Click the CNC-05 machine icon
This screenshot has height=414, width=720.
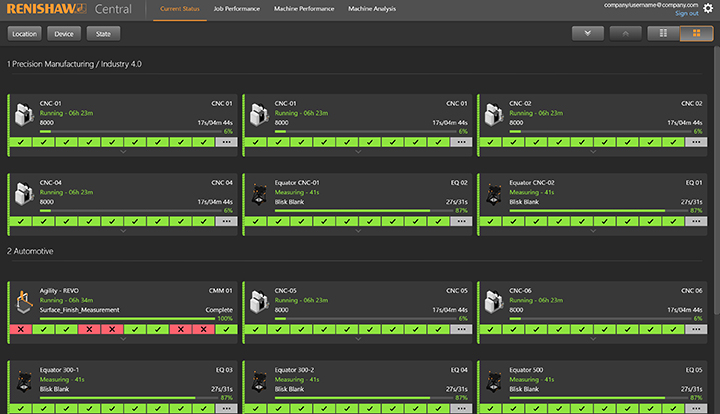259,302
